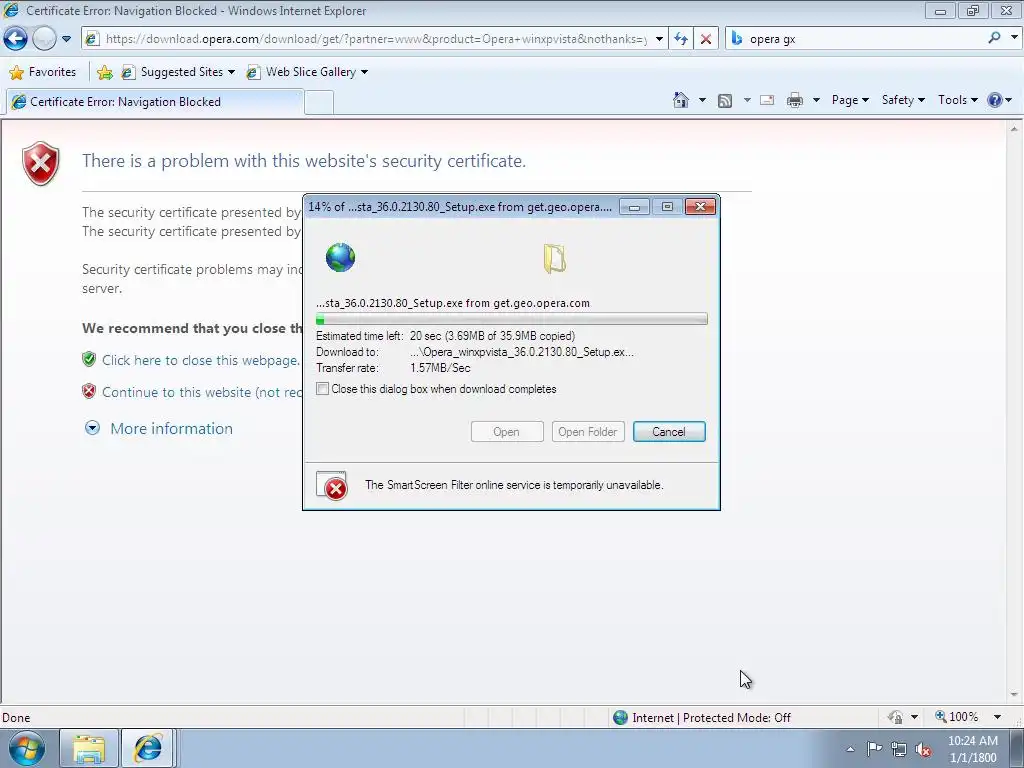Click the Forward navigation arrow

44,39
